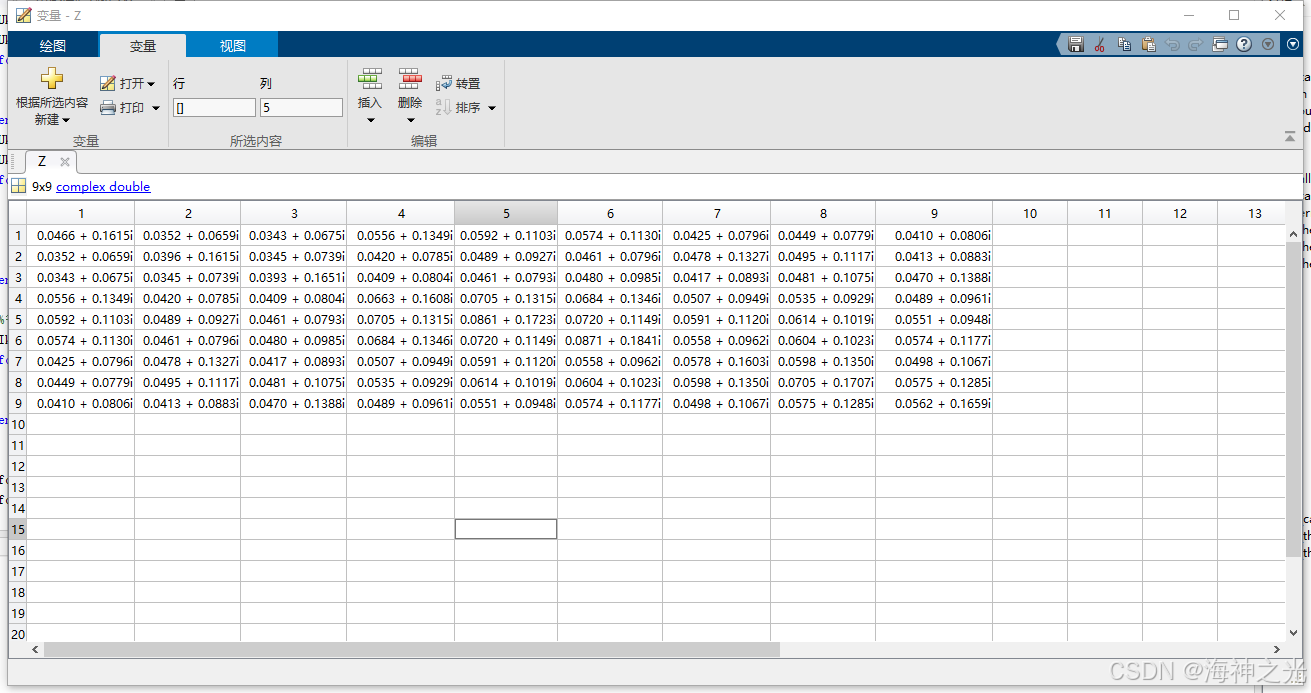Click row 3, column 9 cell 0.0470 + 0.1388i

[x=934, y=277]
